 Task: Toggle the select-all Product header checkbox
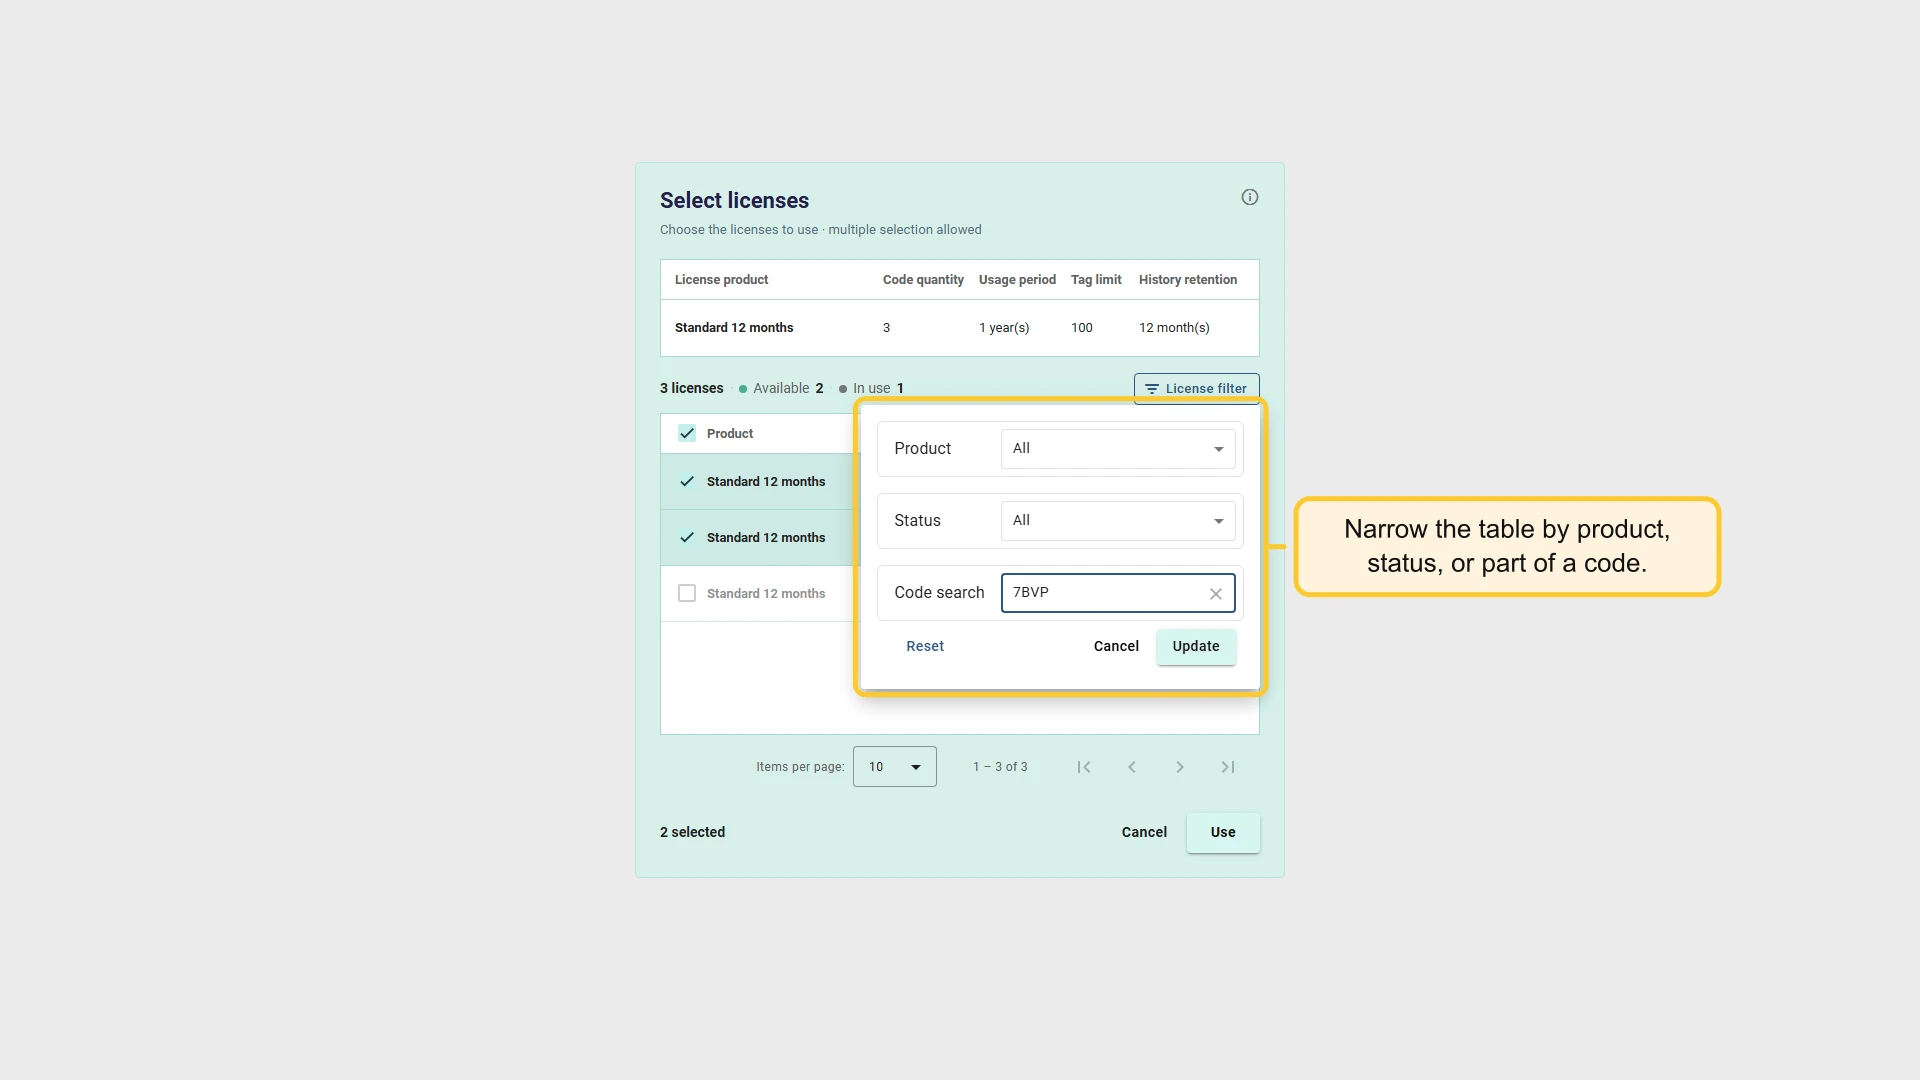687,433
